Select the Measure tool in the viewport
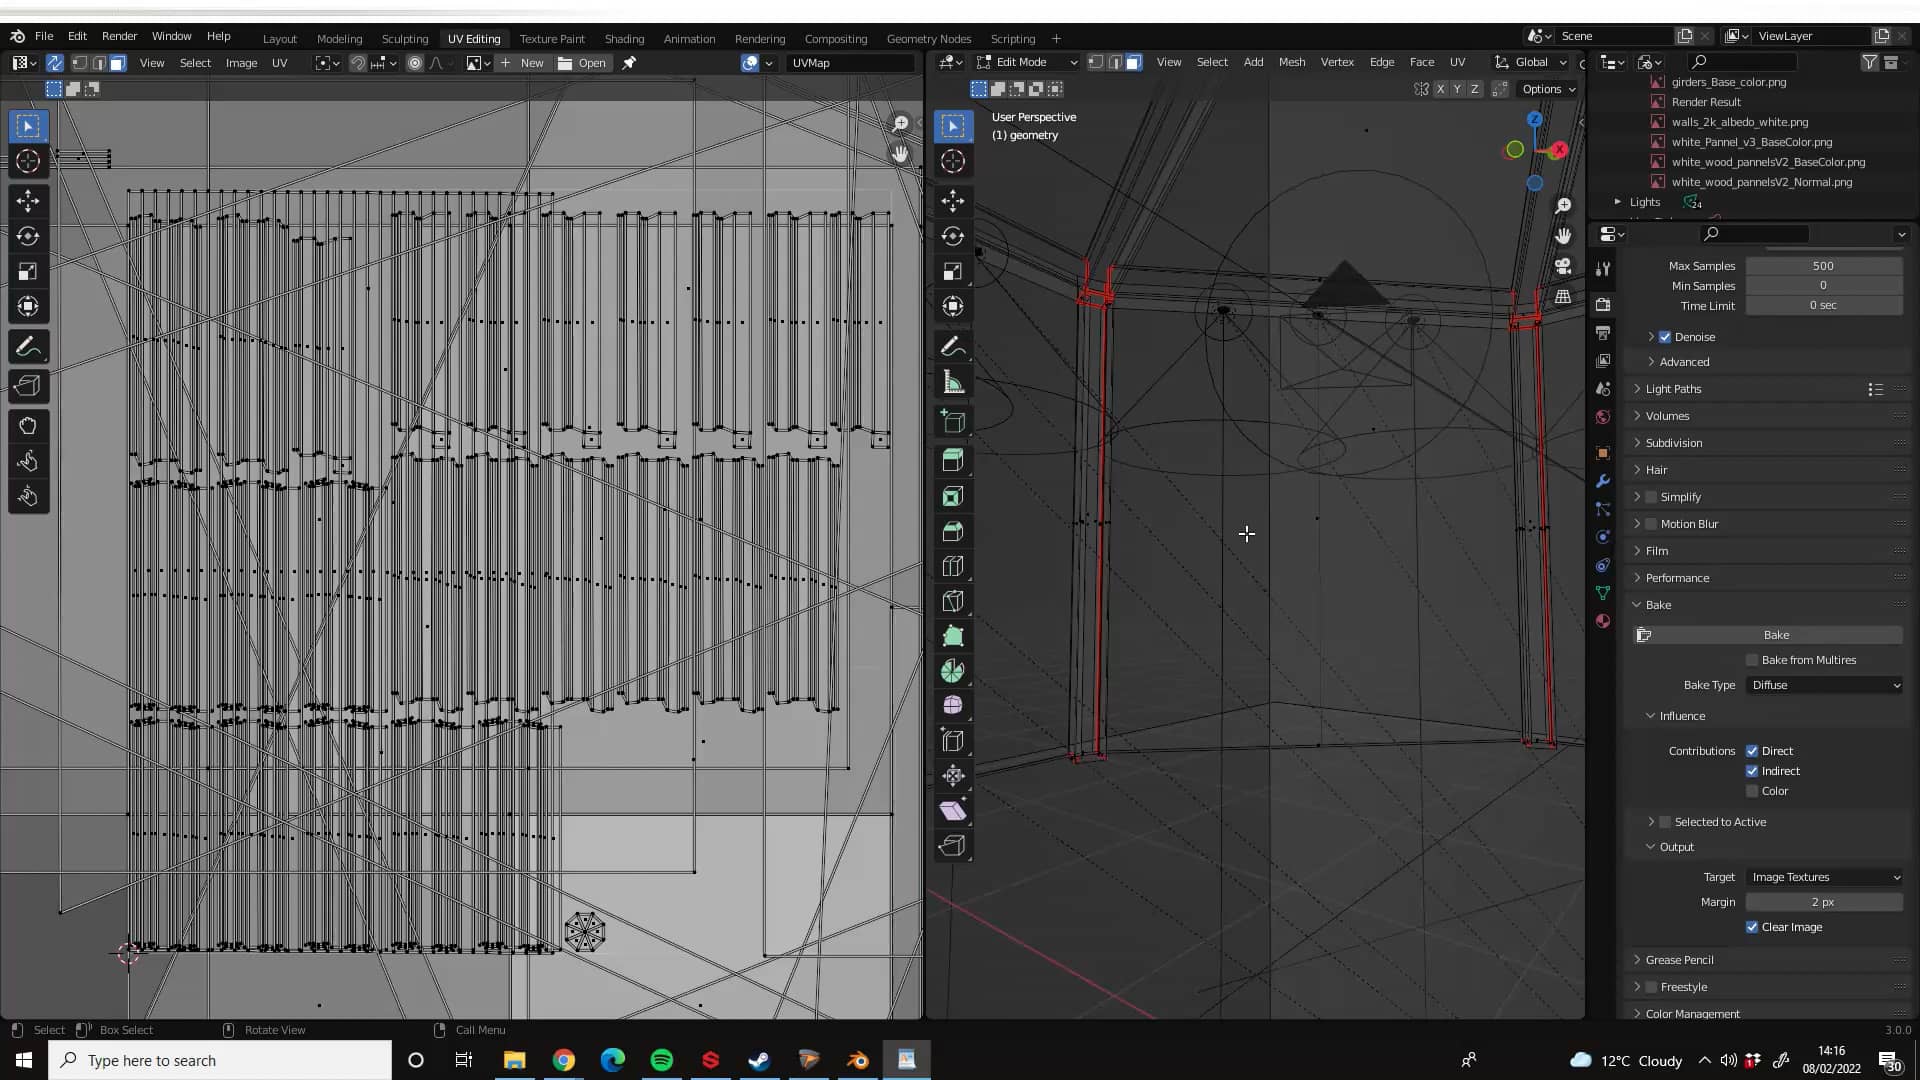 [953, 381]
